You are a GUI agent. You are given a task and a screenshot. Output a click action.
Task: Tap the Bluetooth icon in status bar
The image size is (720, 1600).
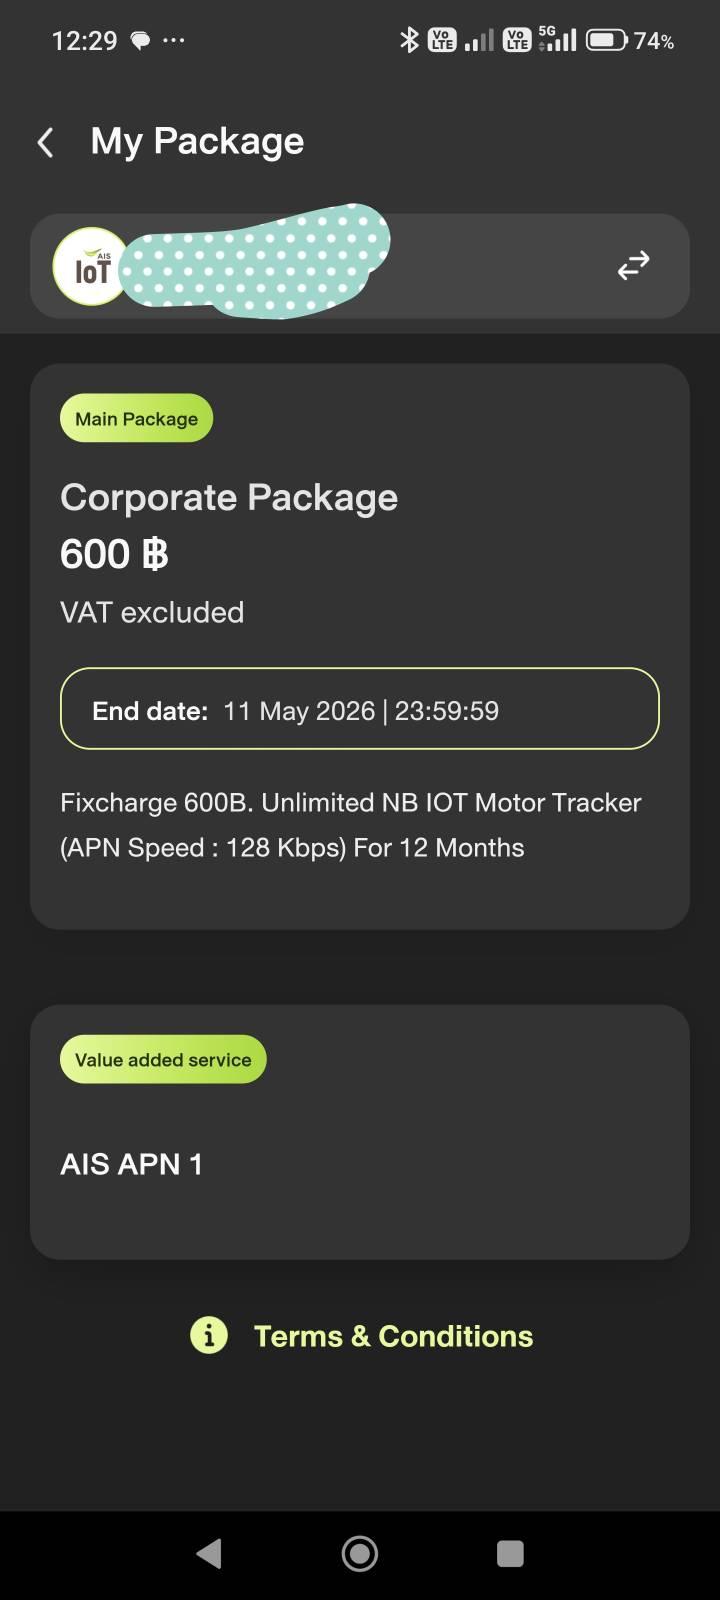pos(408,40)
